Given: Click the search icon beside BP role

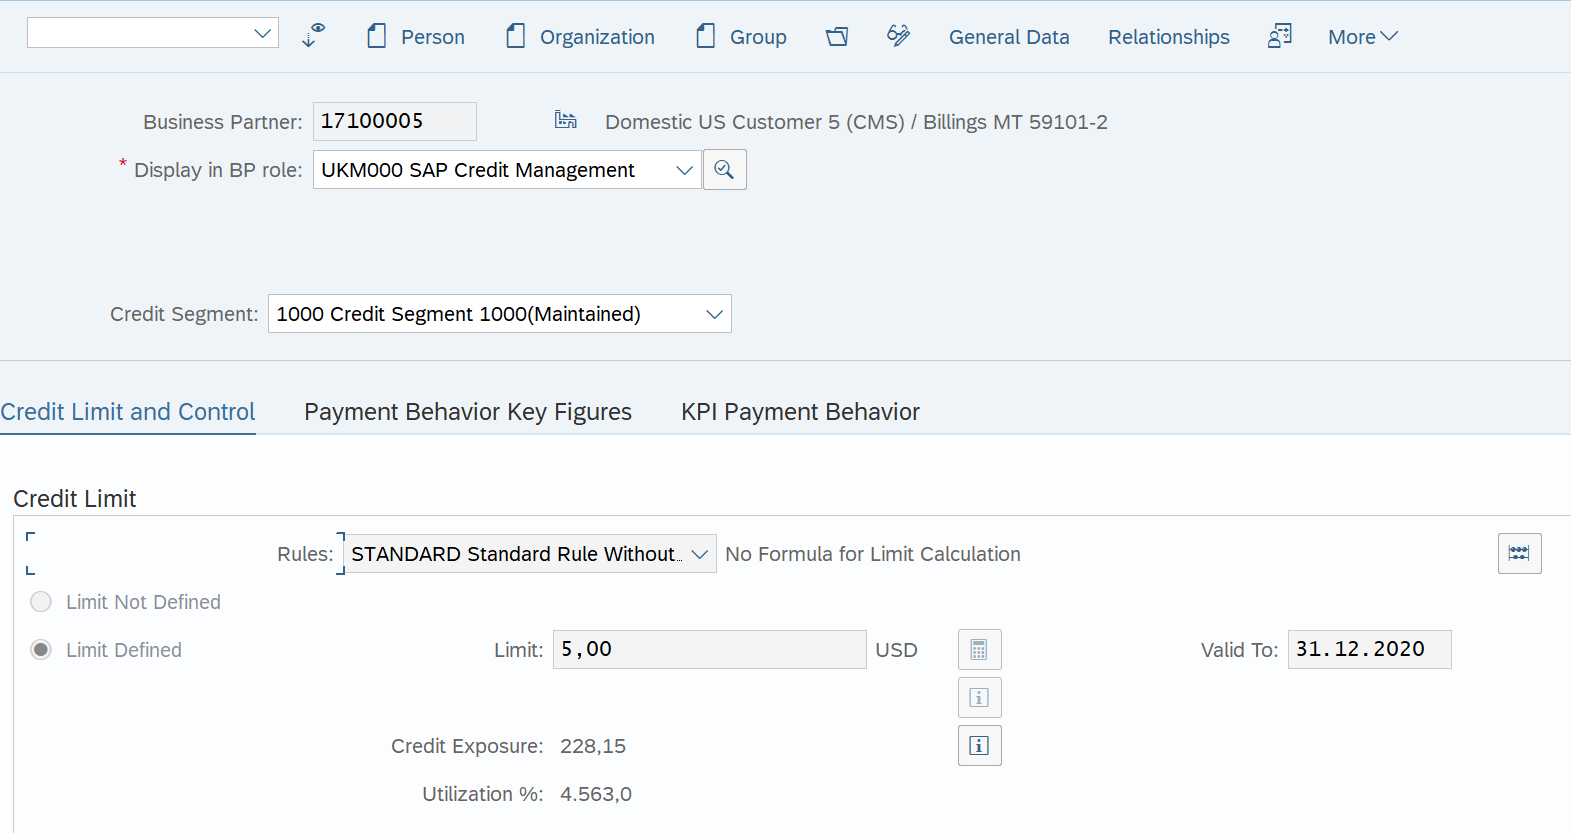Looking at the screenshot, I should pos(724,170).
